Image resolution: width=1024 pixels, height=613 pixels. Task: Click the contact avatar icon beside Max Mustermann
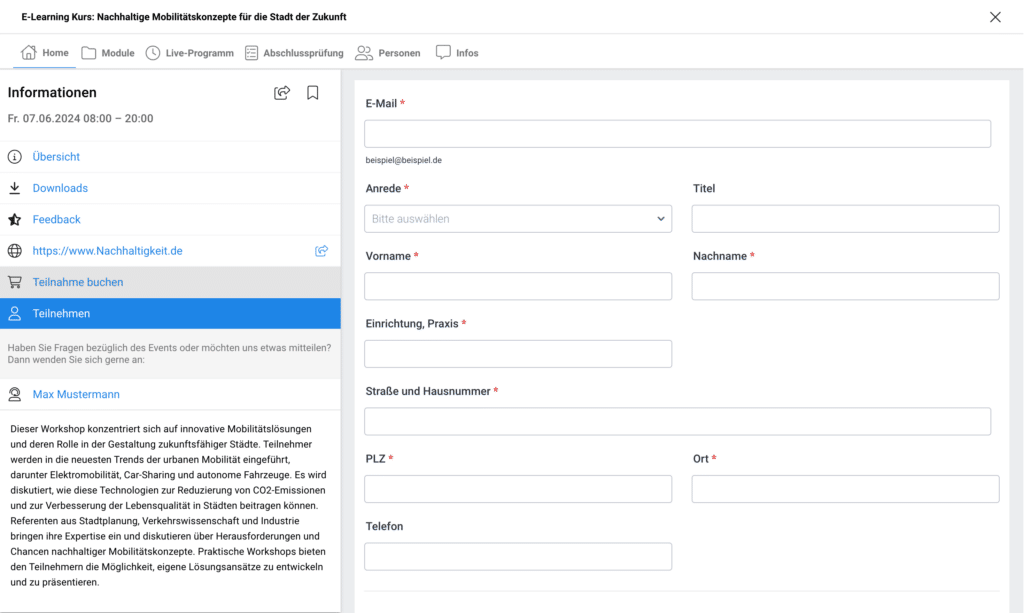click(x=15, y=395)
